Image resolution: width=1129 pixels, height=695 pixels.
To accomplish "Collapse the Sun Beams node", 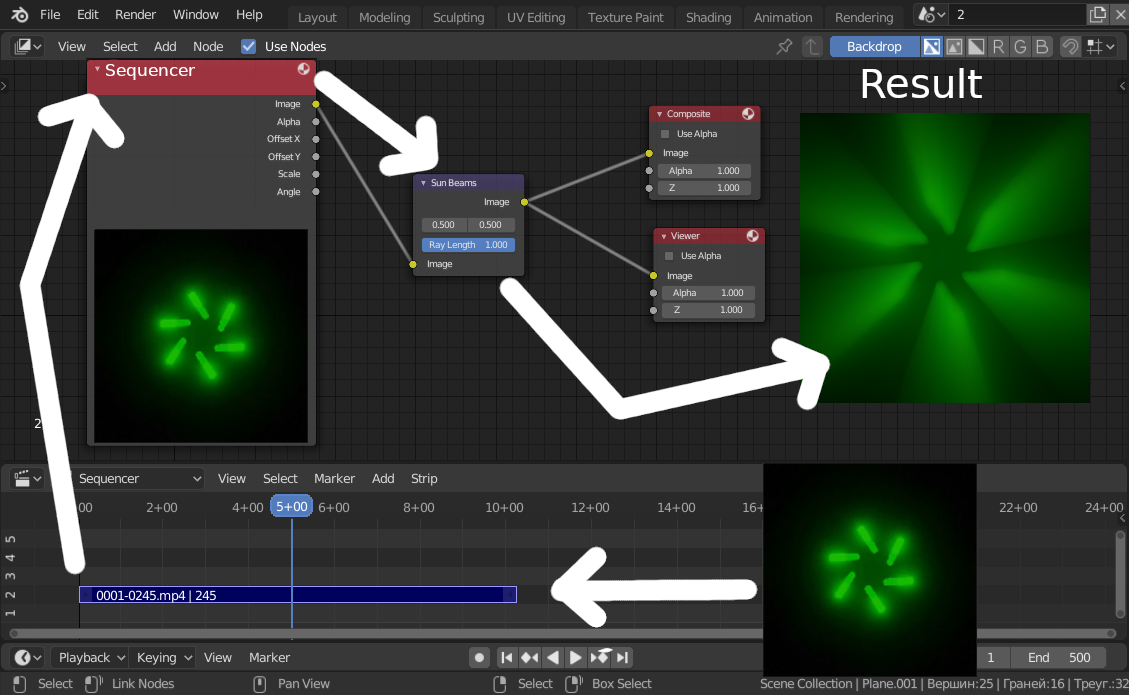I will point(423,183).
